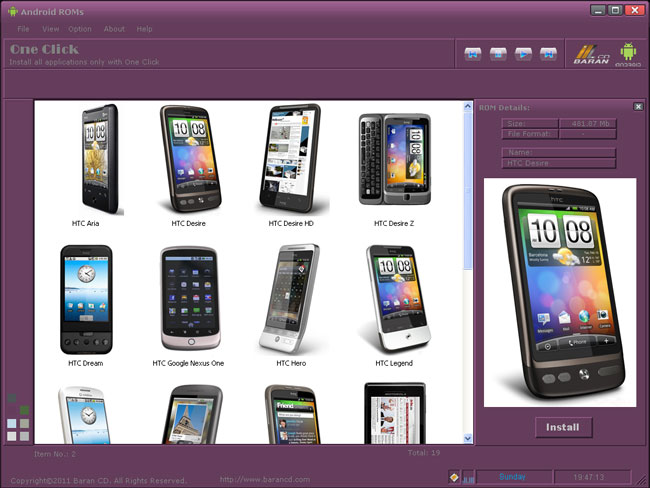Select the HTC Google Nexus One thumbnail
The width and height of the screenshot is (650, 488).
[190, 299]
